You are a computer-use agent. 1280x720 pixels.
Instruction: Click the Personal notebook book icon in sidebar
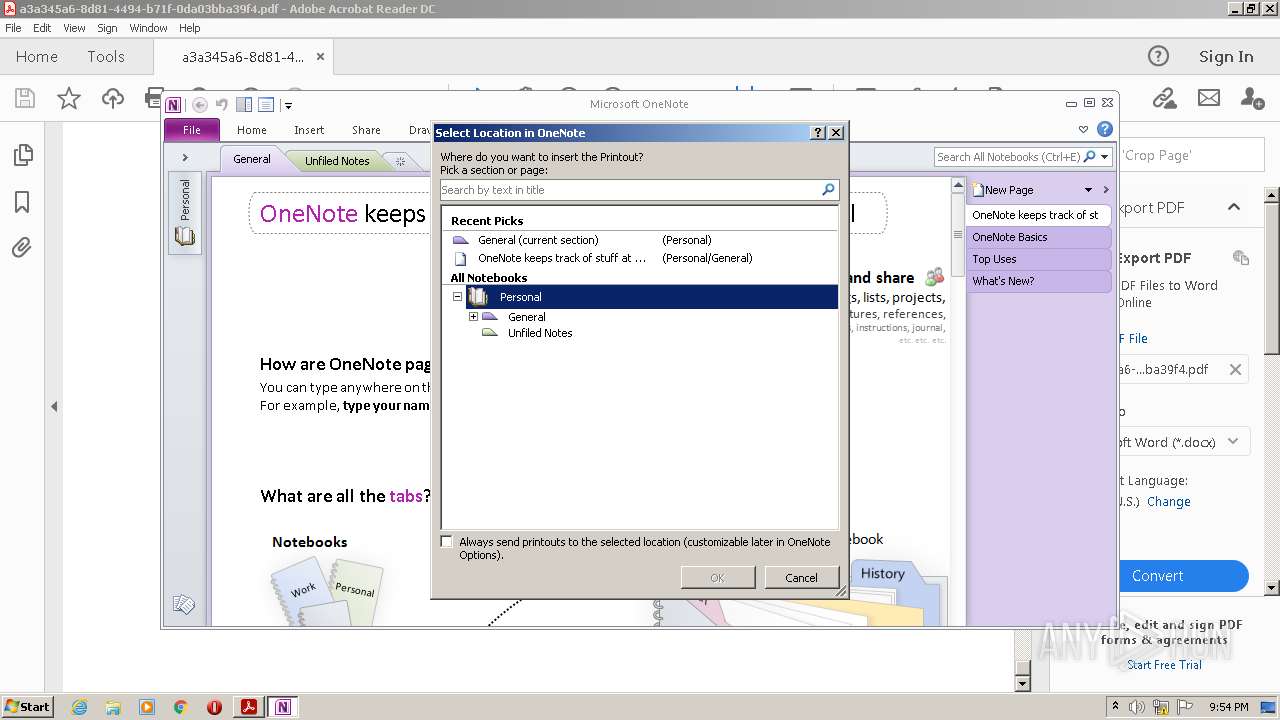(x=185, y=236)
